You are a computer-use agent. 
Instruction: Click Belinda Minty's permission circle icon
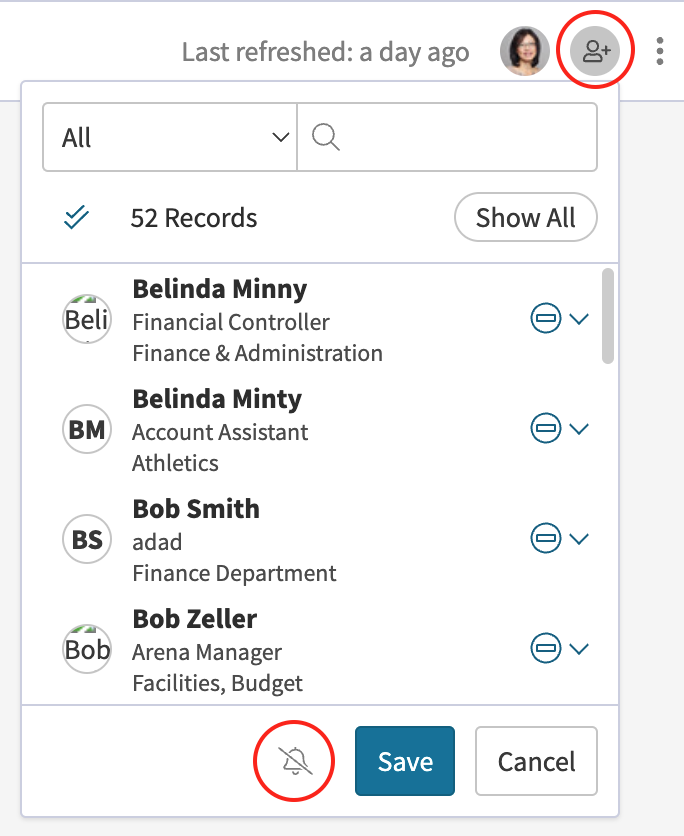pyautogui.click(x=545, y=428)
